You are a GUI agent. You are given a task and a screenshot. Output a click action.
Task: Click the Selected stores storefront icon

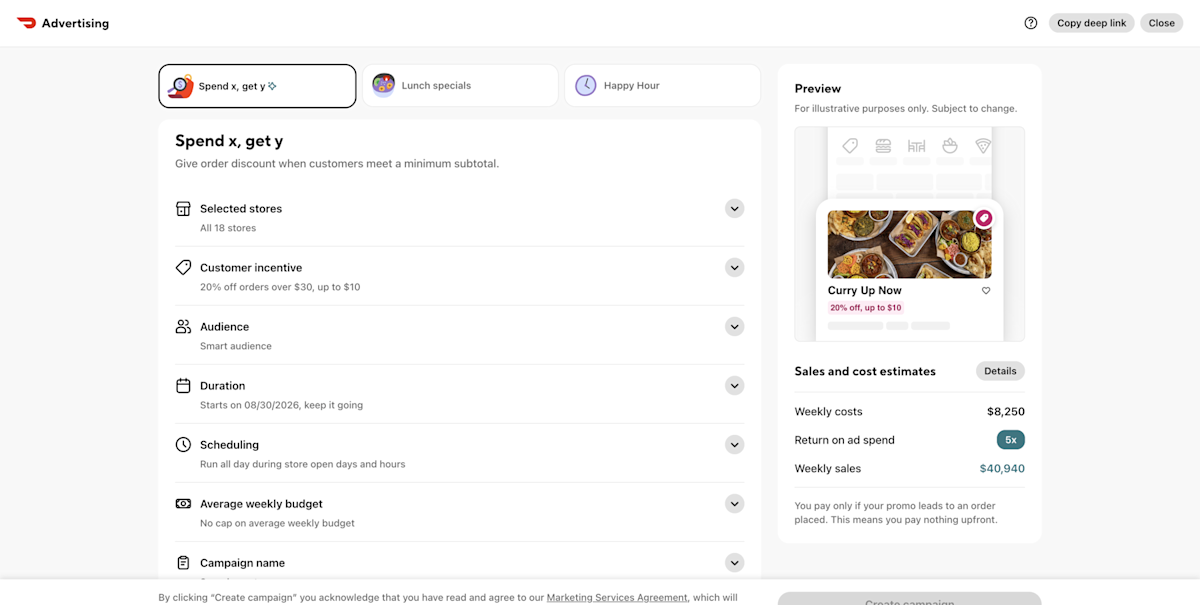tap(183, 209)
